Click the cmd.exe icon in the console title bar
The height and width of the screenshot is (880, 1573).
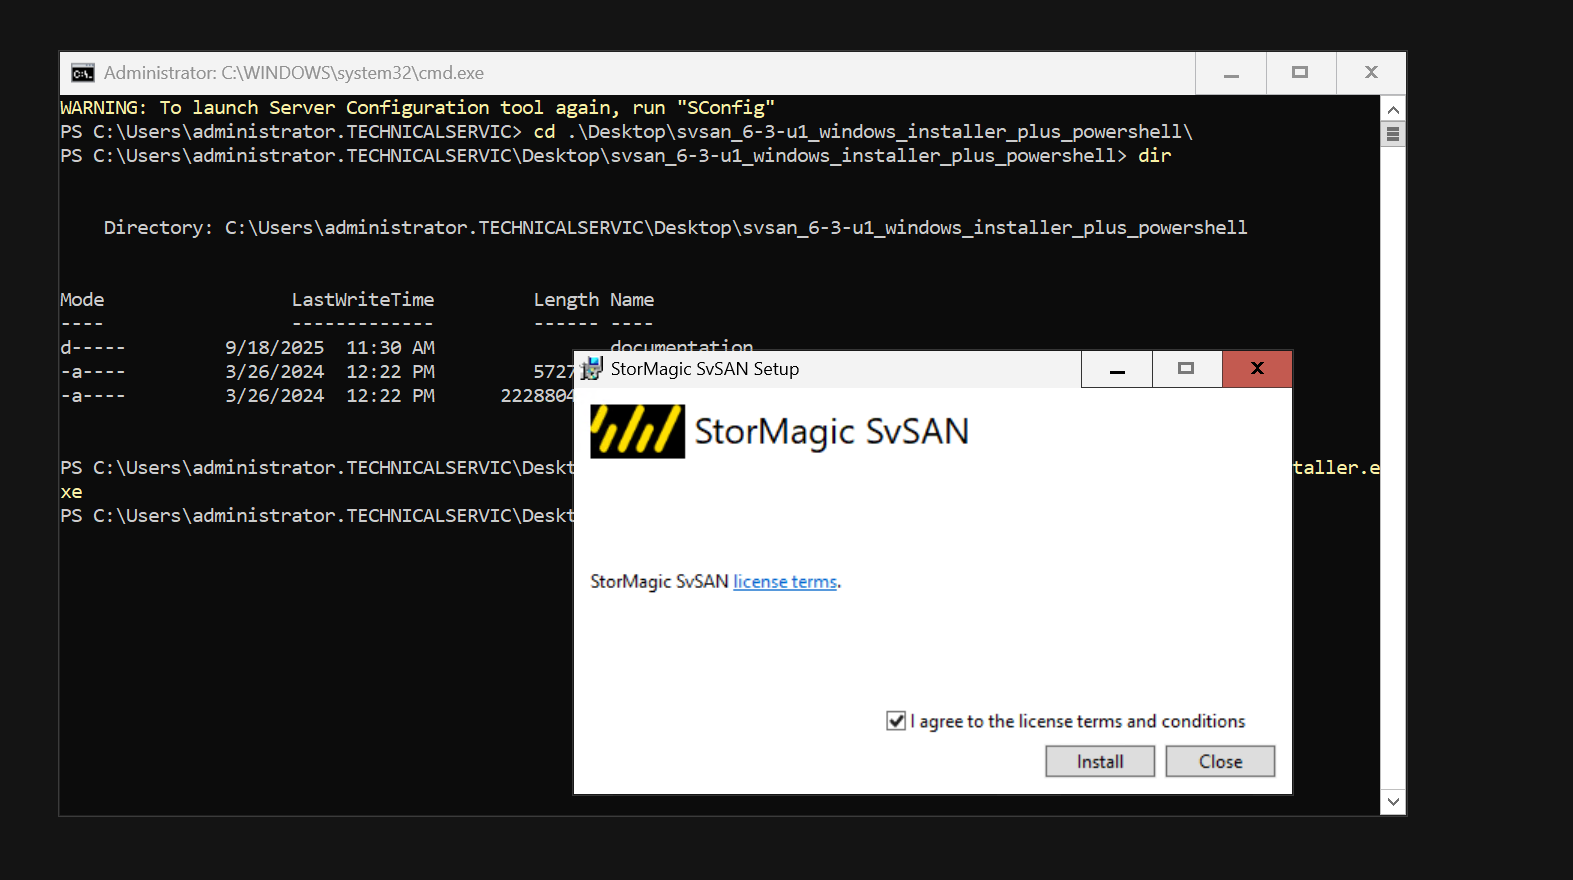point(83,73)
